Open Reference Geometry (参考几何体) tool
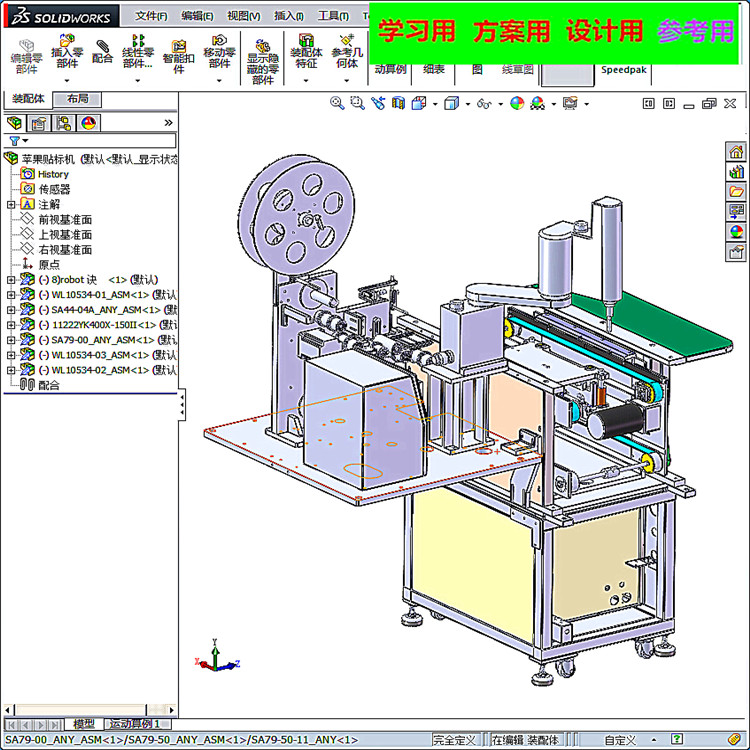The height and width of the screenshot is (750, 750). (347, 51)
